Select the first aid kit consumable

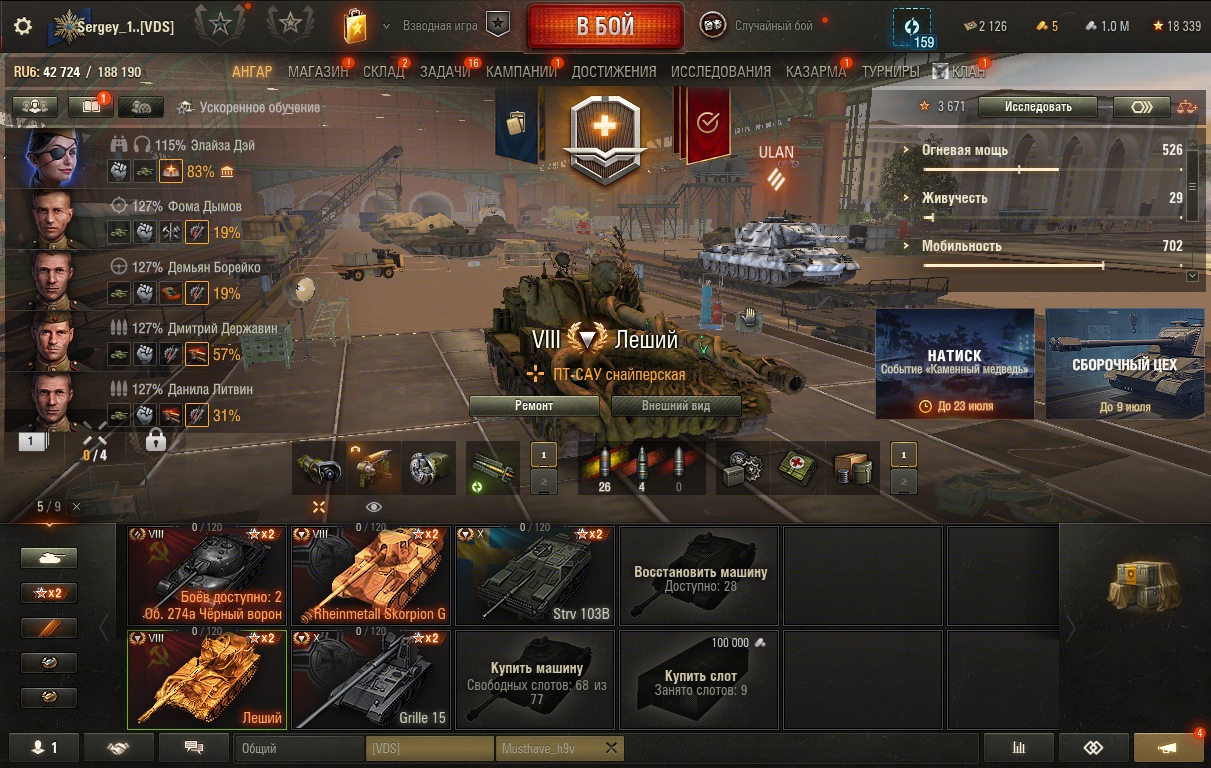pos(799,468)
